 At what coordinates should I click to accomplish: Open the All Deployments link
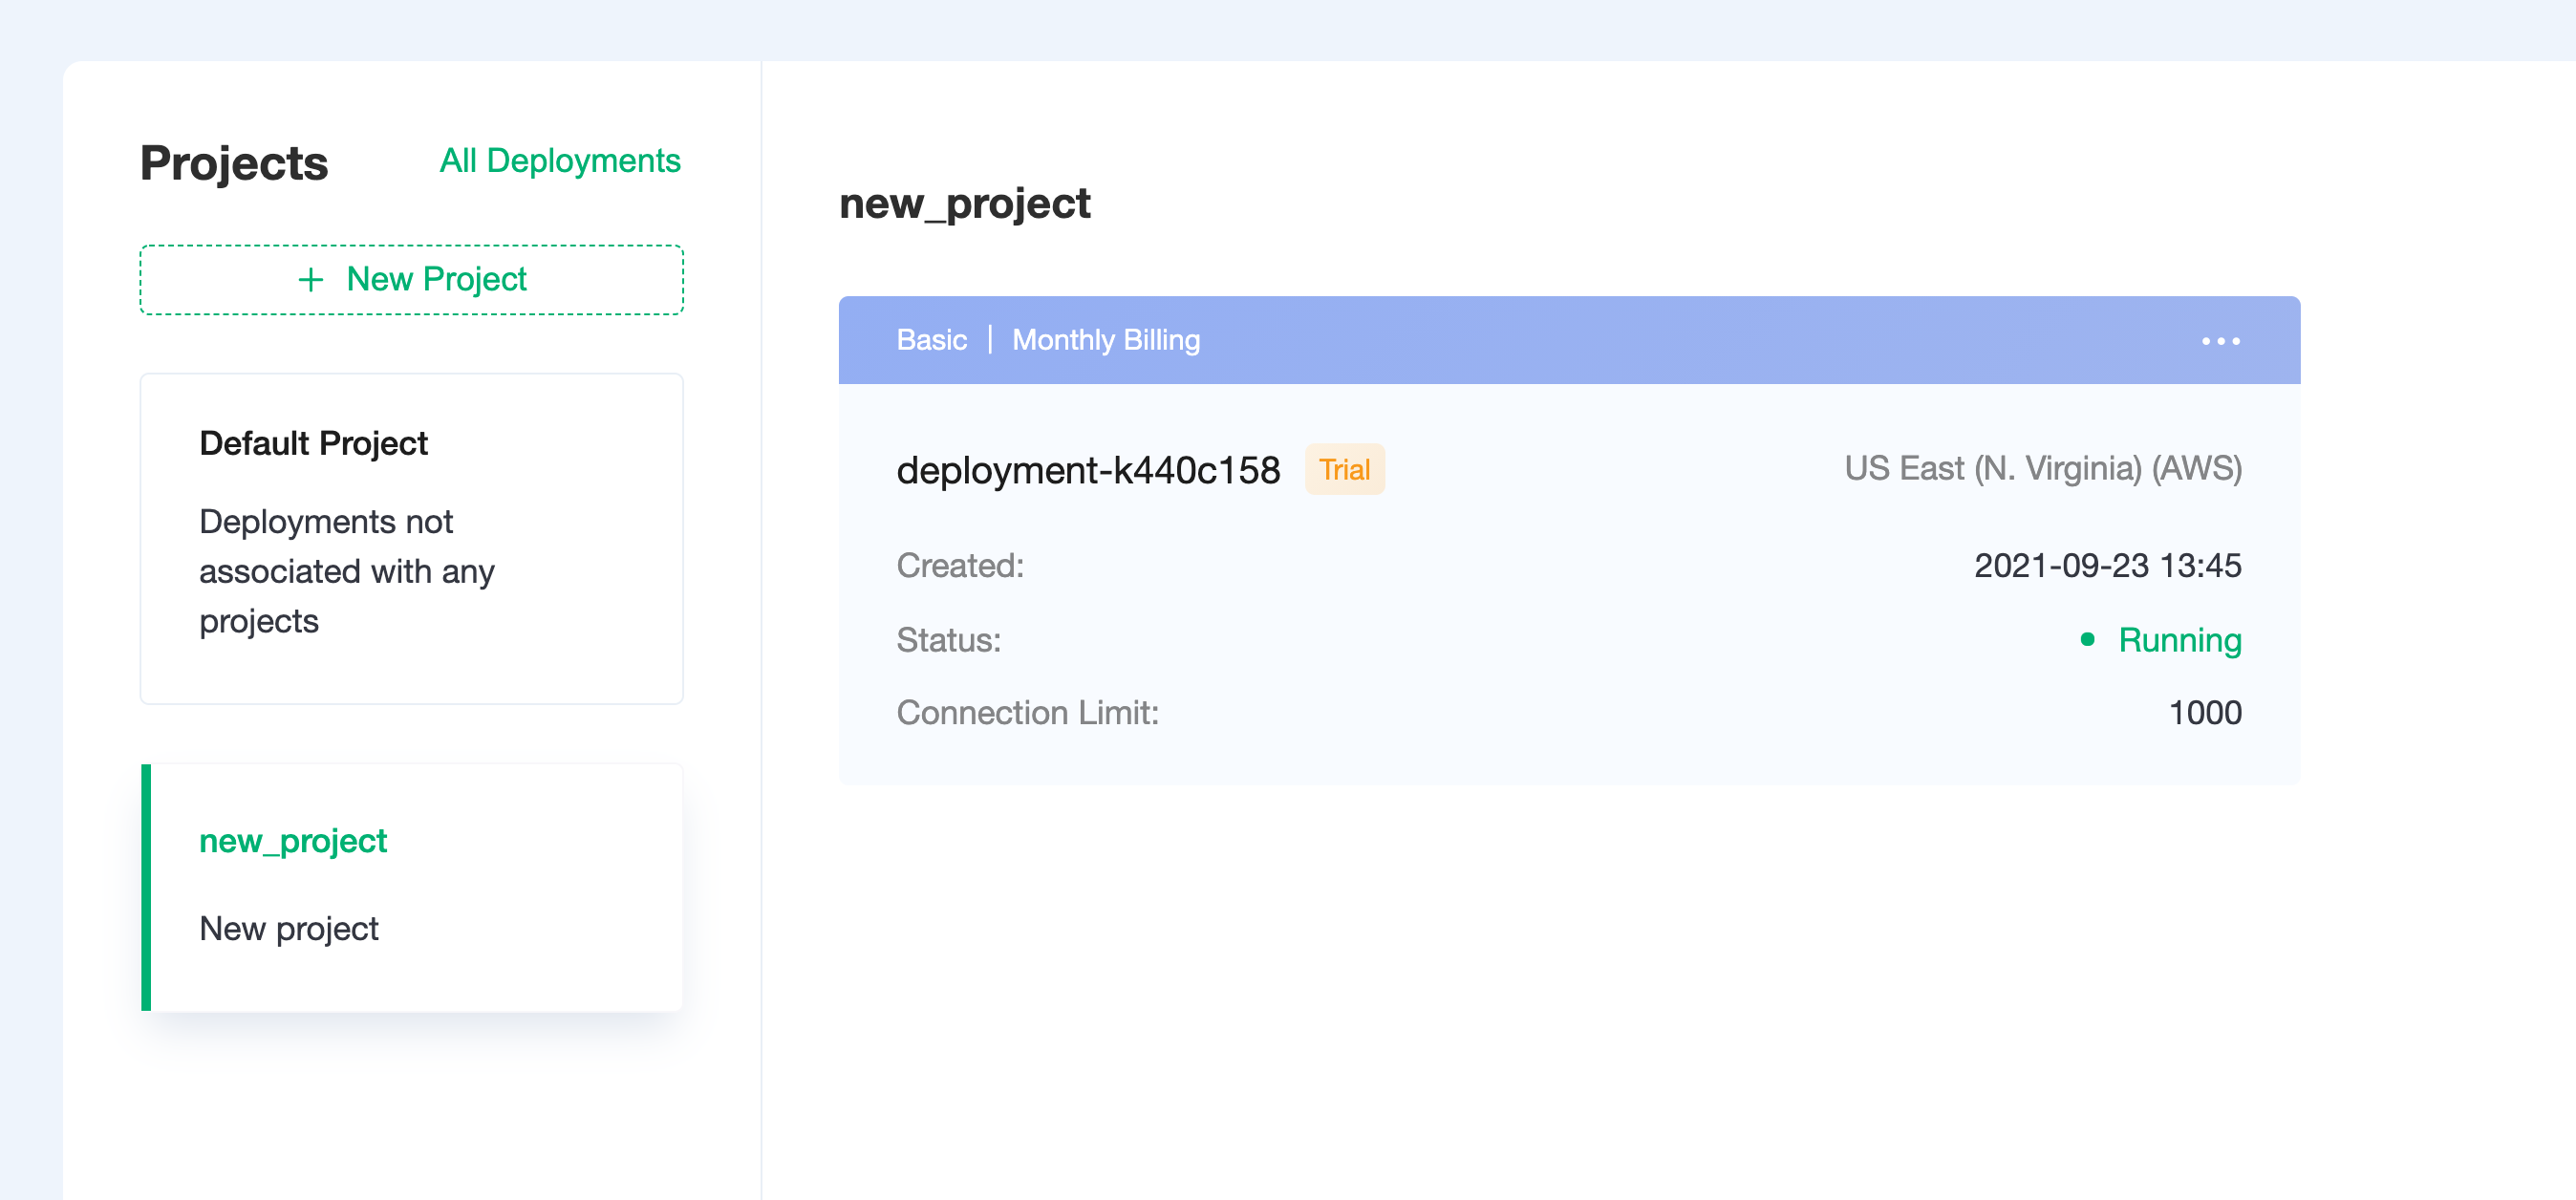(x=560, y=161)
